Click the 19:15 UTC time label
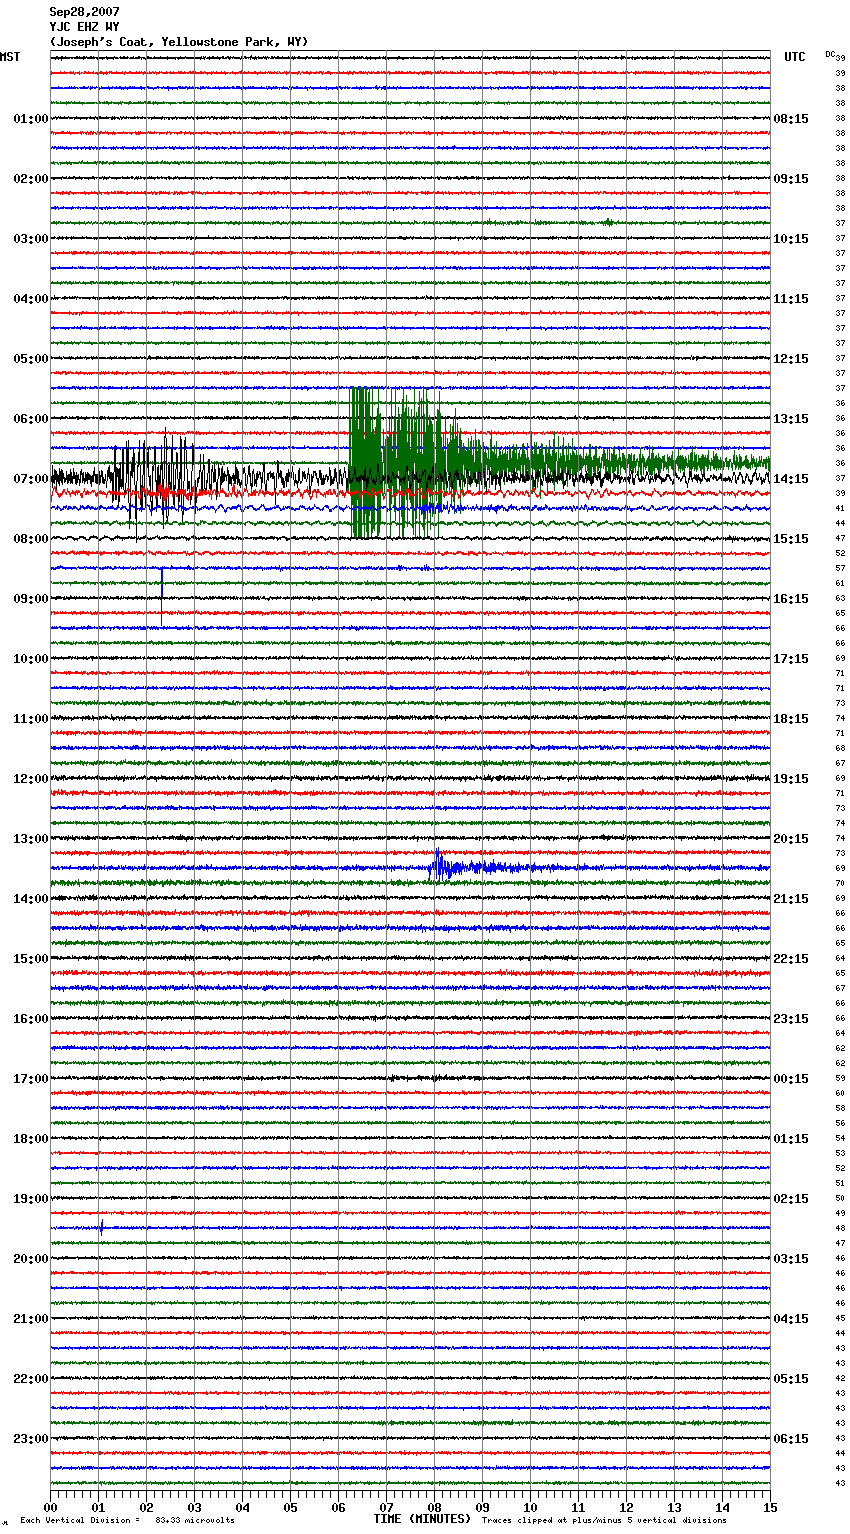 pos(791,779)
